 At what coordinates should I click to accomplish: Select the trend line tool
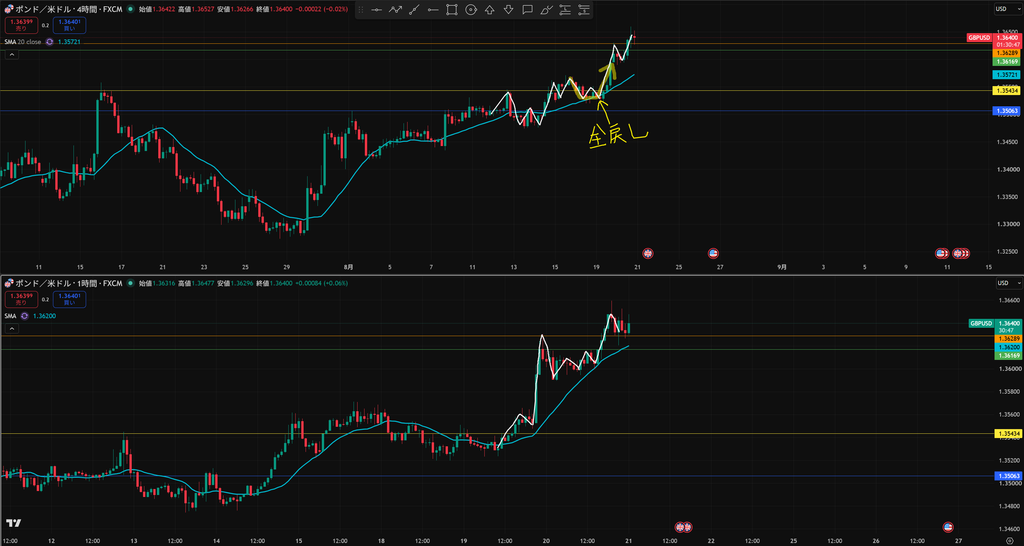[x=413, y=9]
